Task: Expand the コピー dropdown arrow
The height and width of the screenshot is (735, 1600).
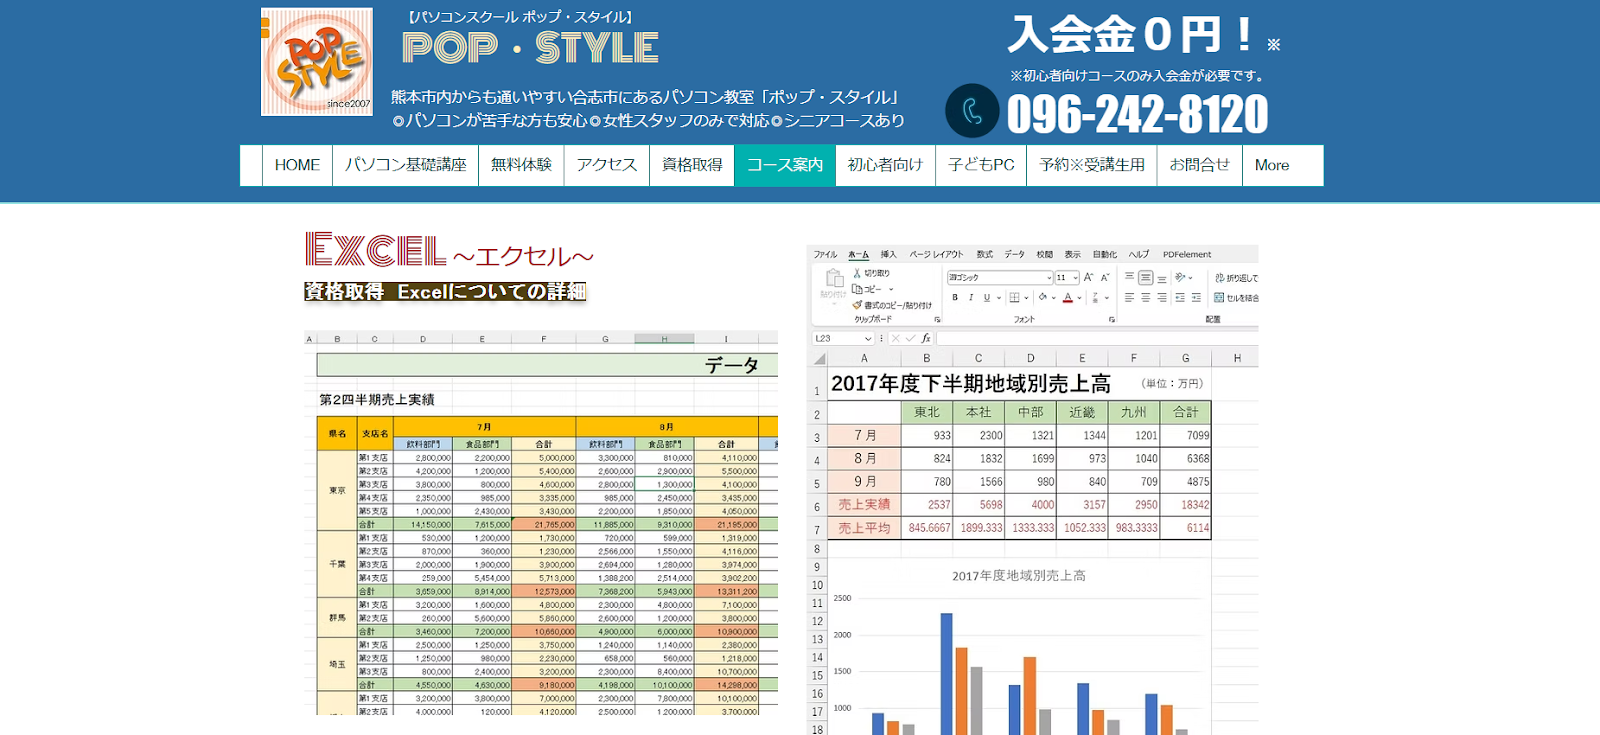Action: 891,289
